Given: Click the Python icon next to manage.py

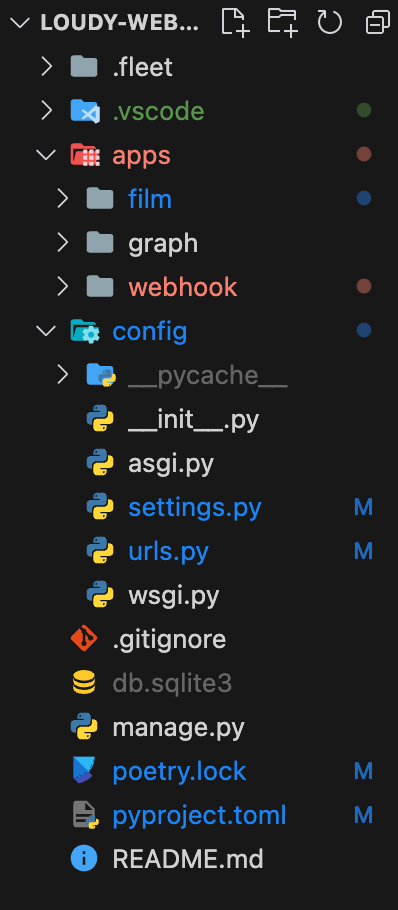Looking at the screenshot, I should pyautogui.click(x=84, y=727).
